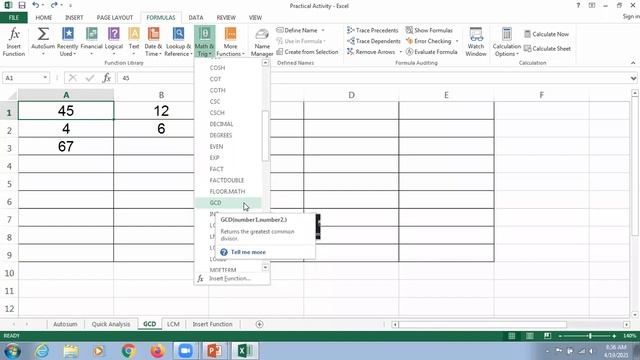Open the FILE tab

[13, 18]
